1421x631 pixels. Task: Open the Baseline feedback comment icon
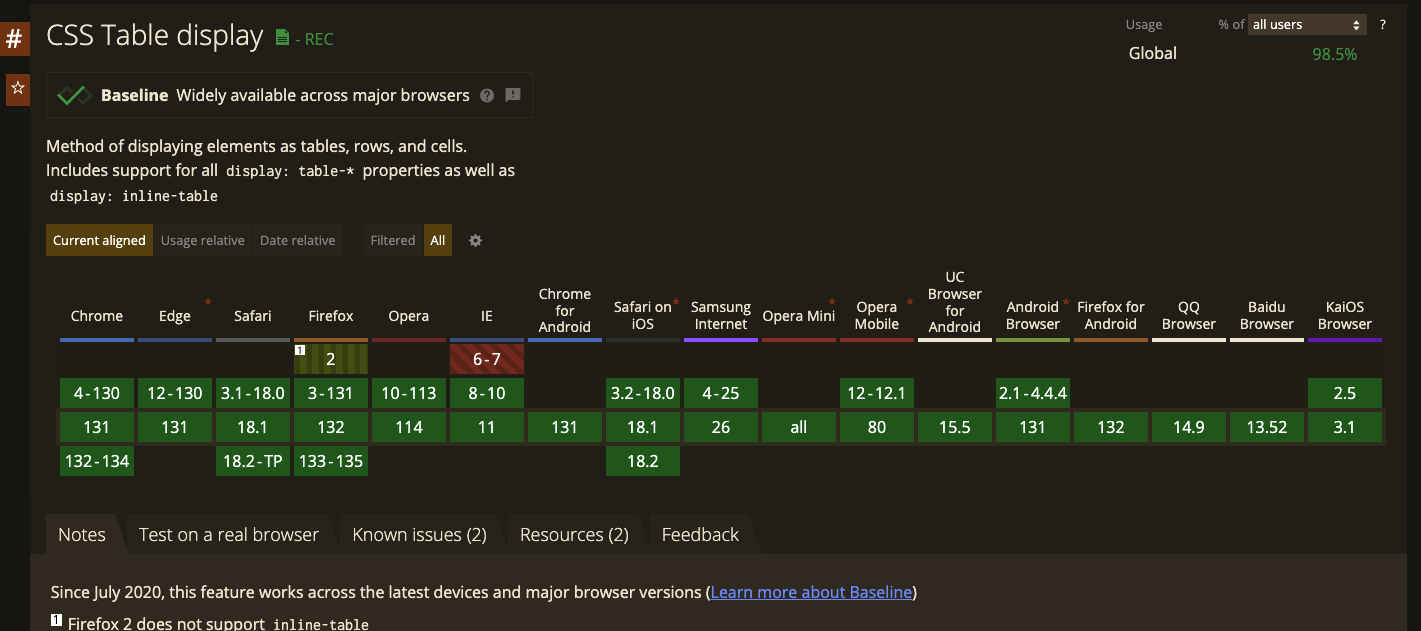tap(513, 96)
